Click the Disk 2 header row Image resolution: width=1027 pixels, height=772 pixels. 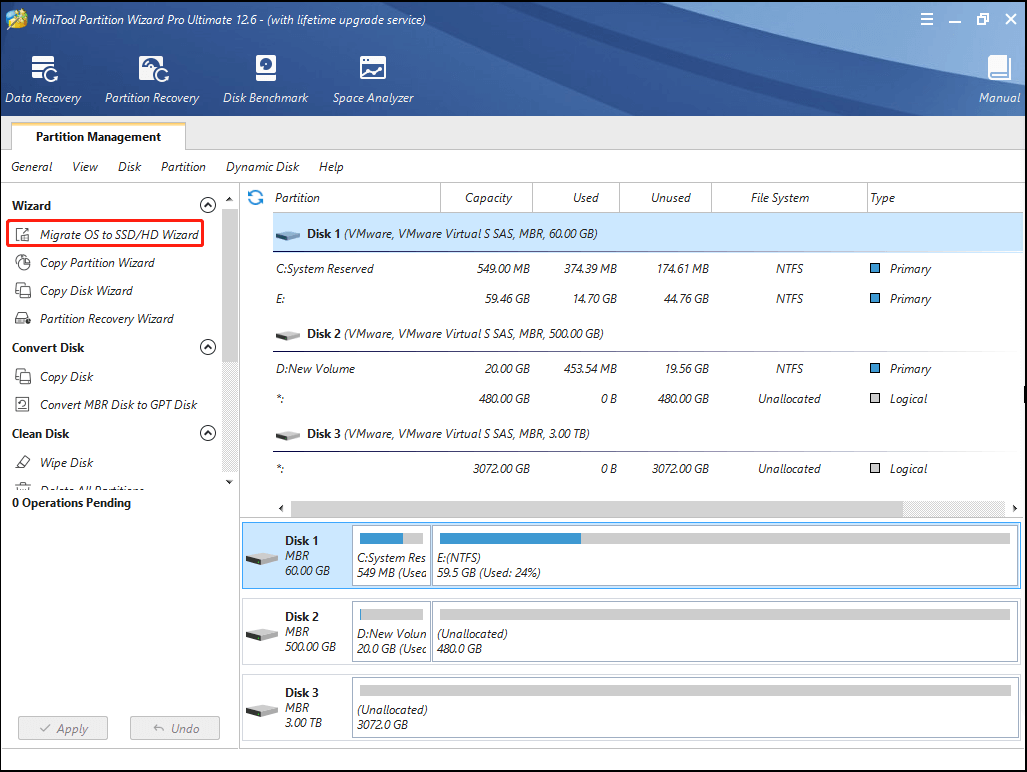click(648, 334)
